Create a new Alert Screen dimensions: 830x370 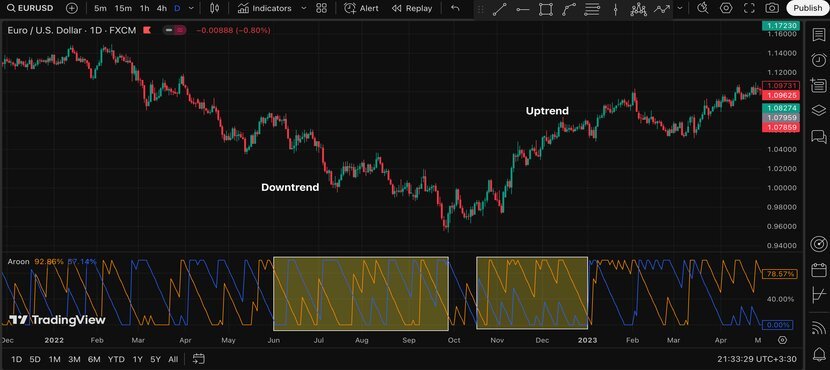[x=361, y=8]
